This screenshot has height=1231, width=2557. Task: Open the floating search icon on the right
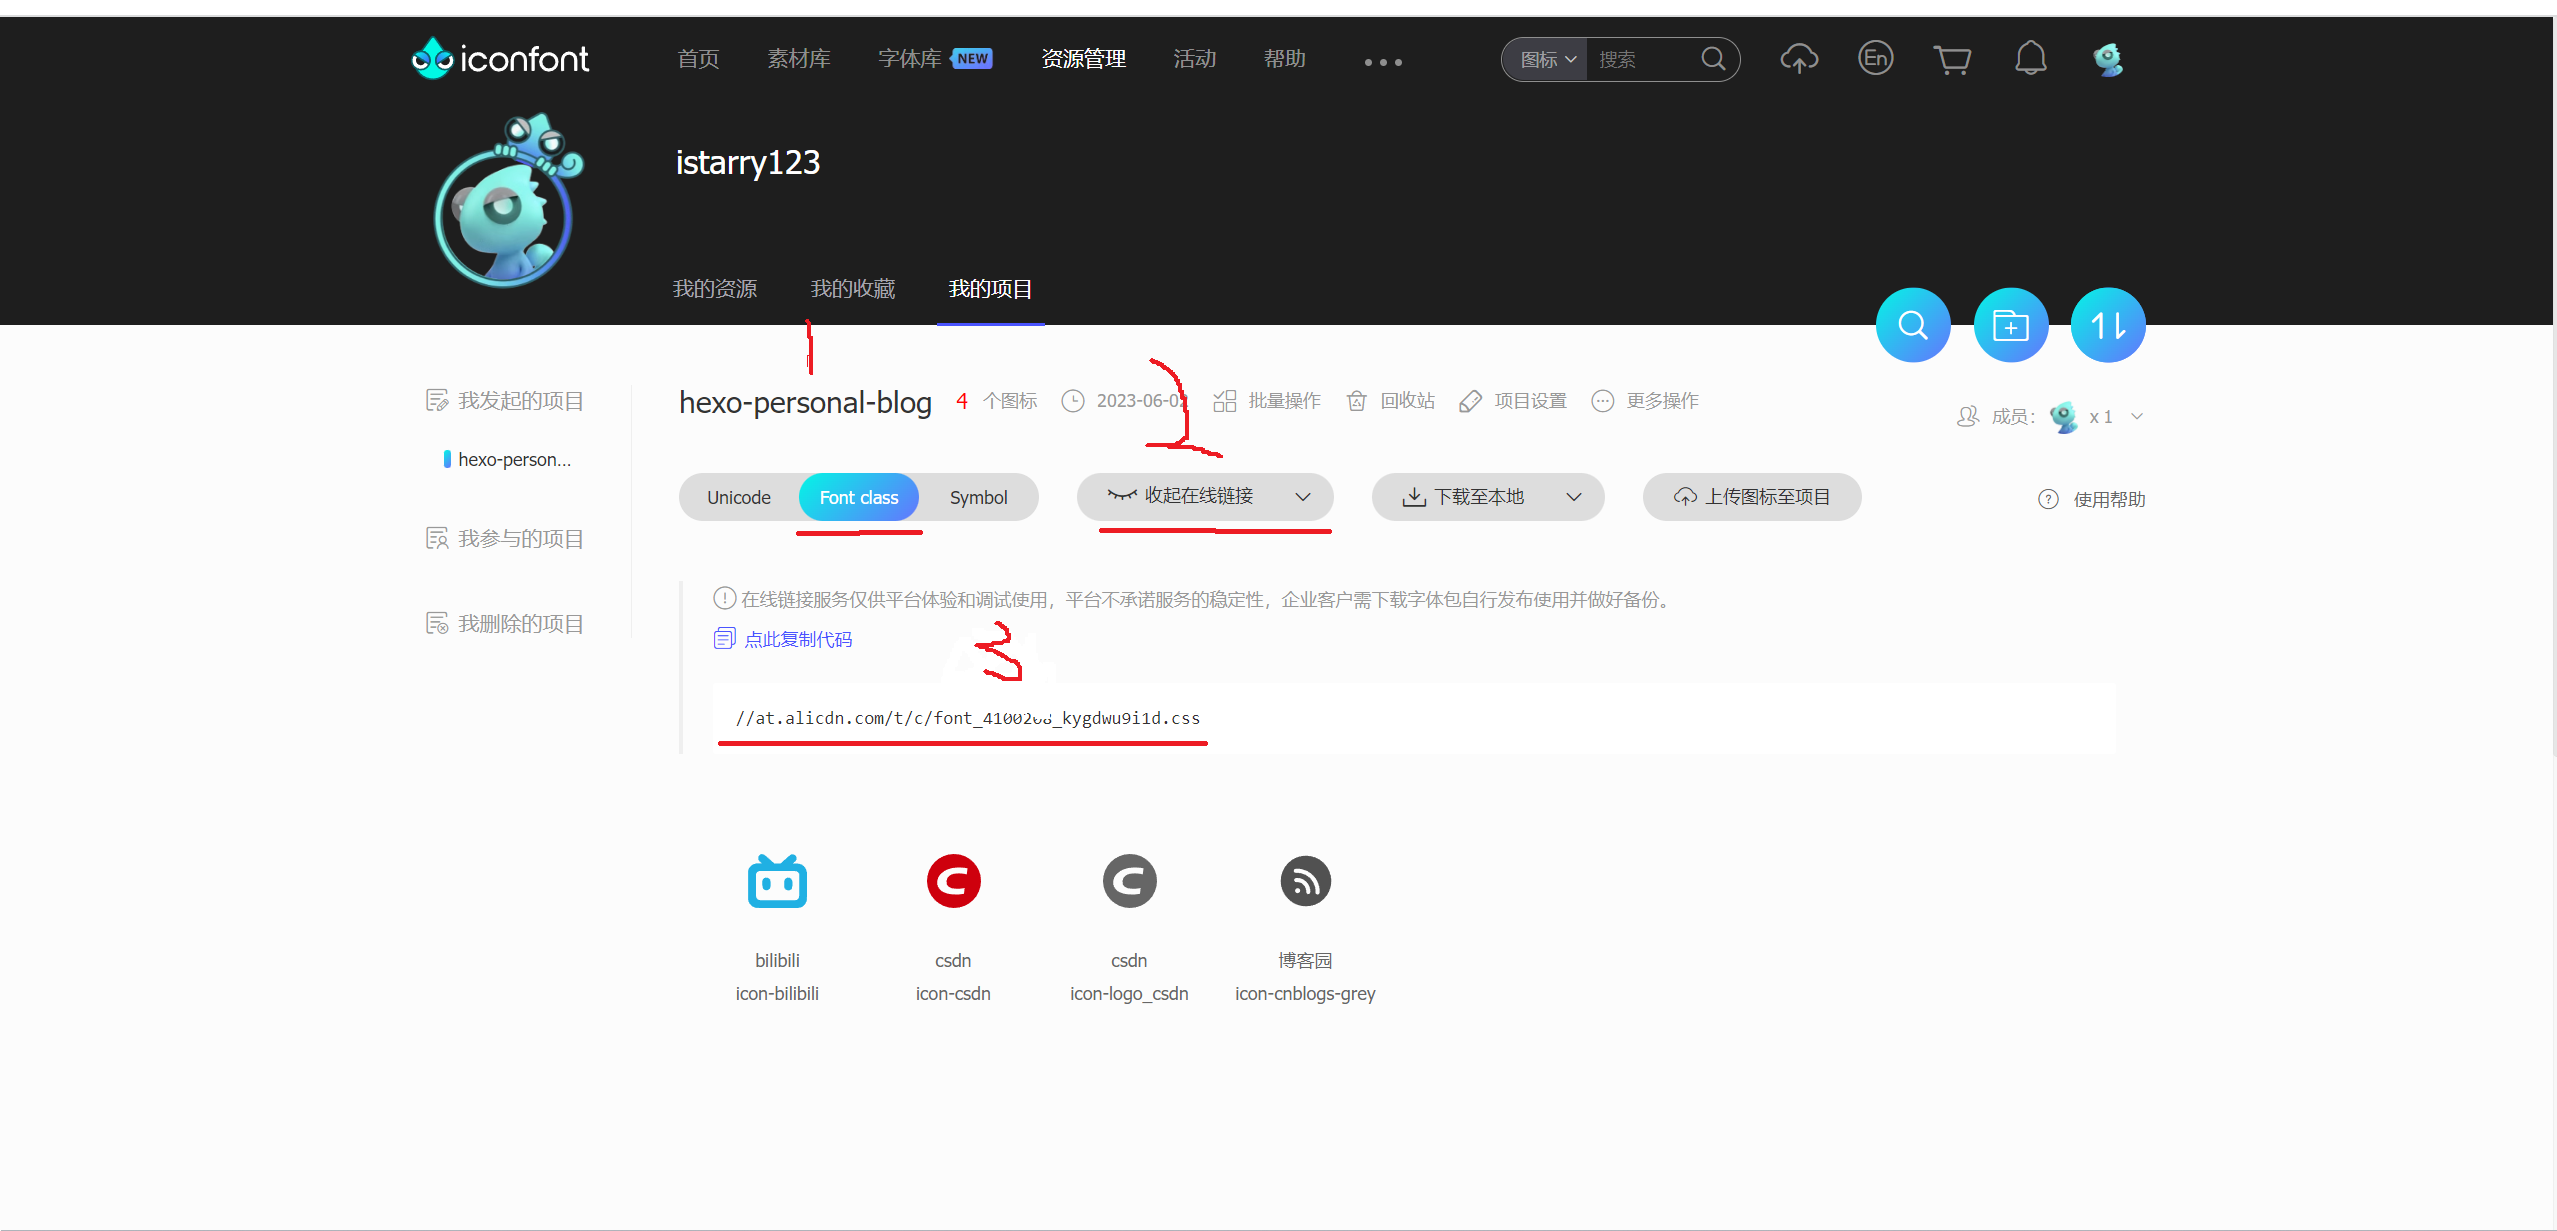tap(1913, 324)
